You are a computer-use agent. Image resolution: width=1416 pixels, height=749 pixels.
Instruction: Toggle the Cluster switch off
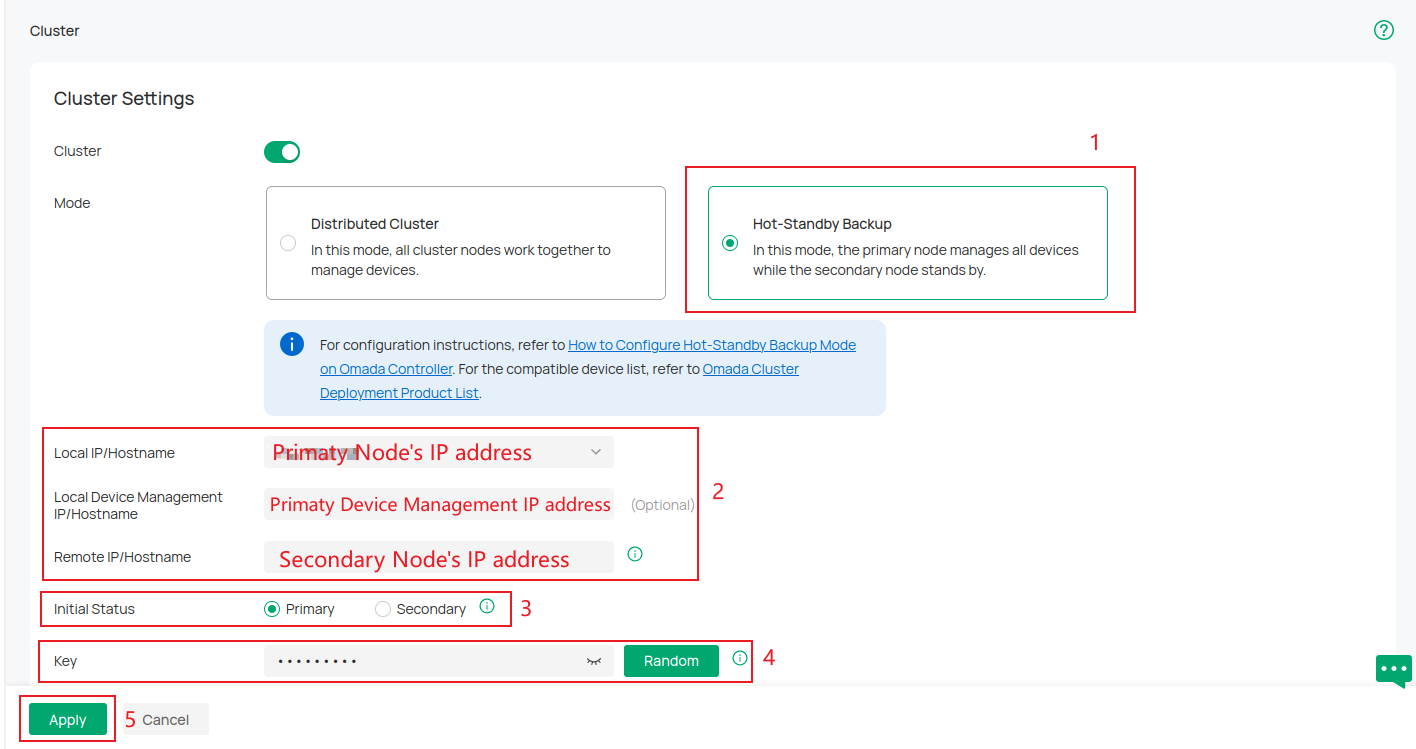(282, 151)
